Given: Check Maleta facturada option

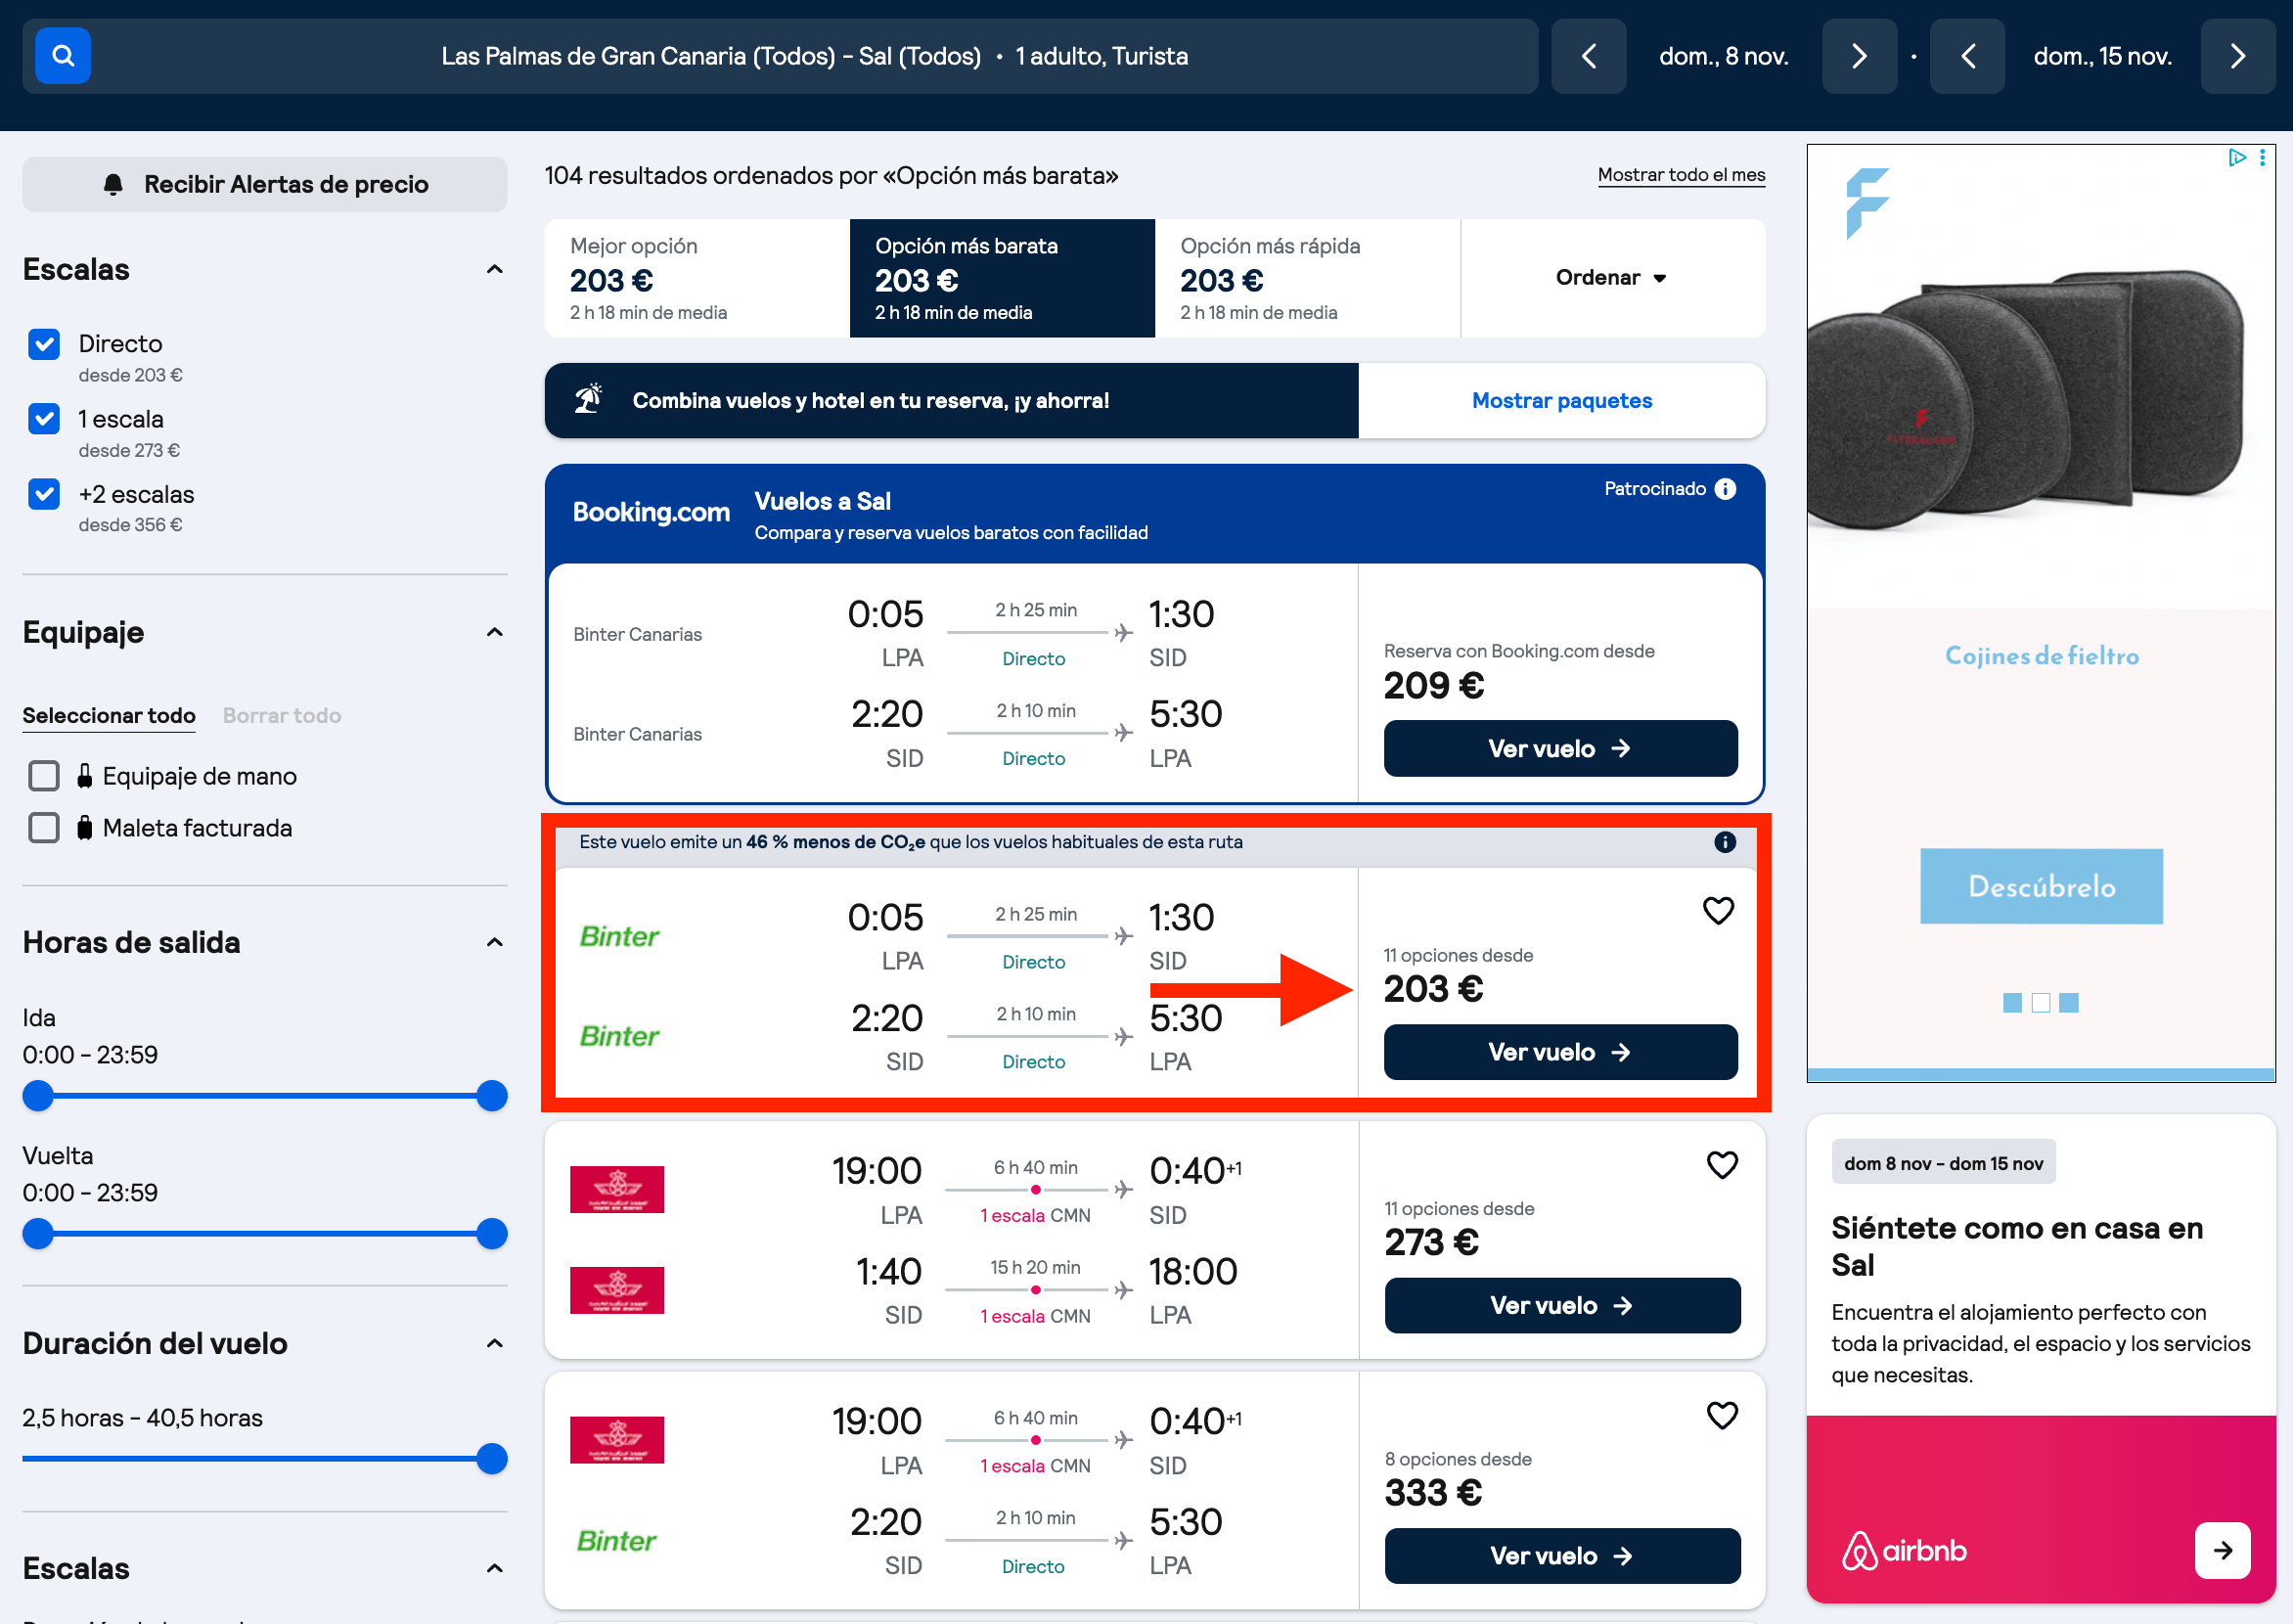Looking at the screenshot, I should [44, 828].
